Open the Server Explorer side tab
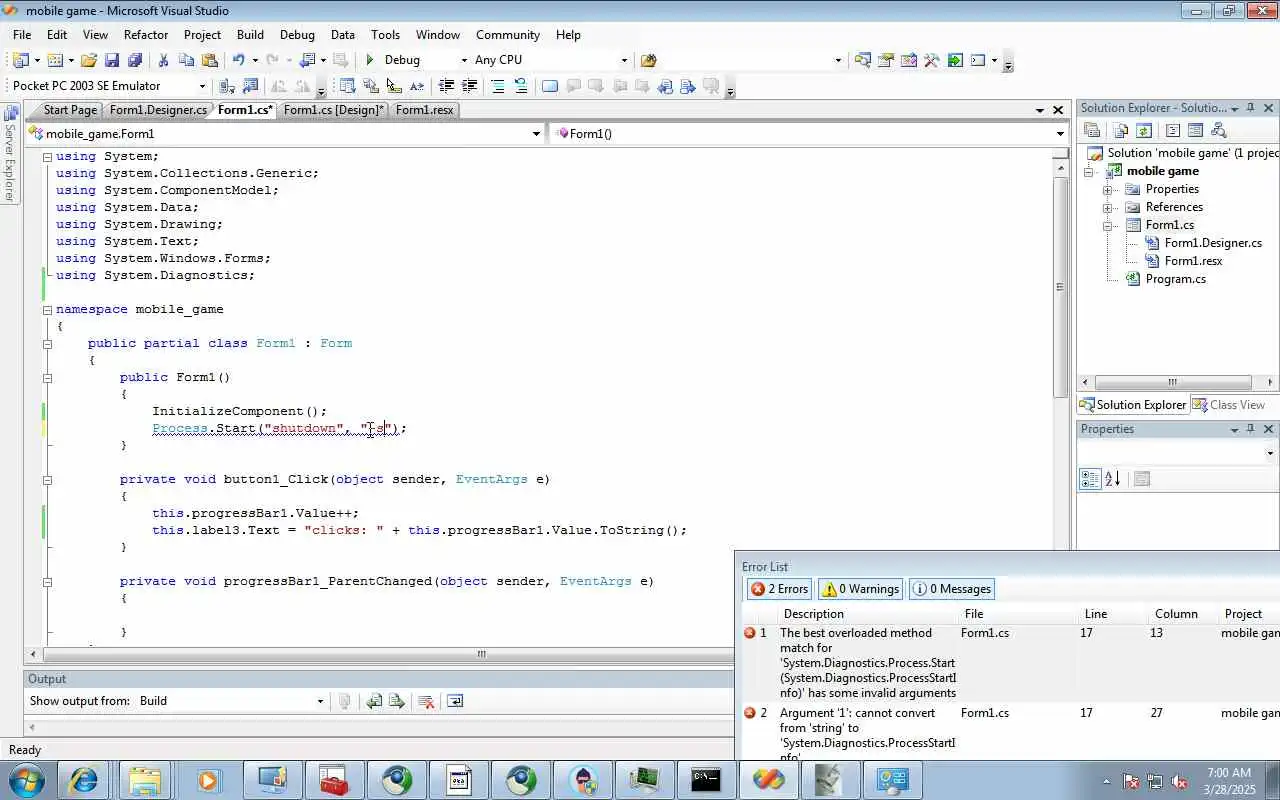Screen dimensions: 1280x800 [10, 155]
